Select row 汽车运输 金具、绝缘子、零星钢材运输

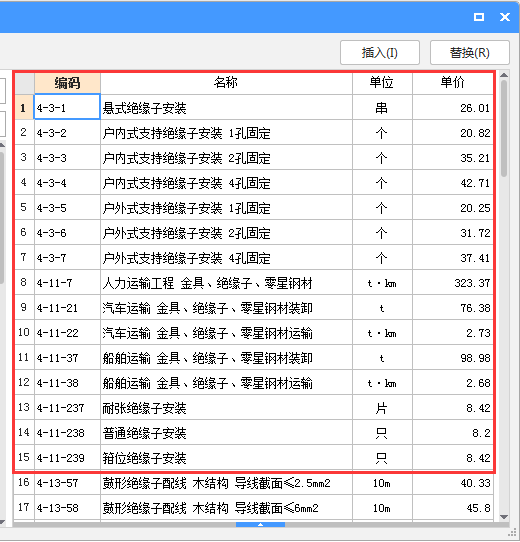click(254, 333)
